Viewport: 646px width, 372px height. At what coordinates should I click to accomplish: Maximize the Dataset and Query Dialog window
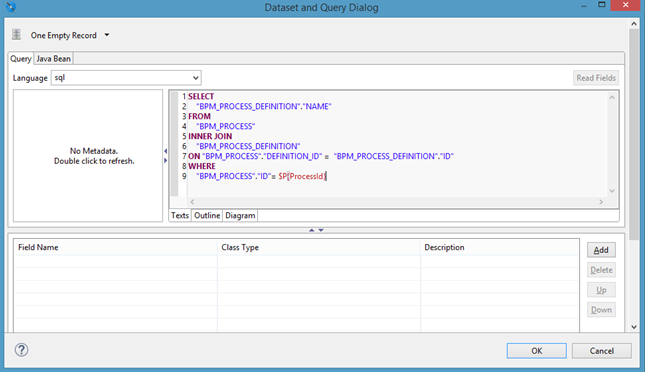[602, 5]
